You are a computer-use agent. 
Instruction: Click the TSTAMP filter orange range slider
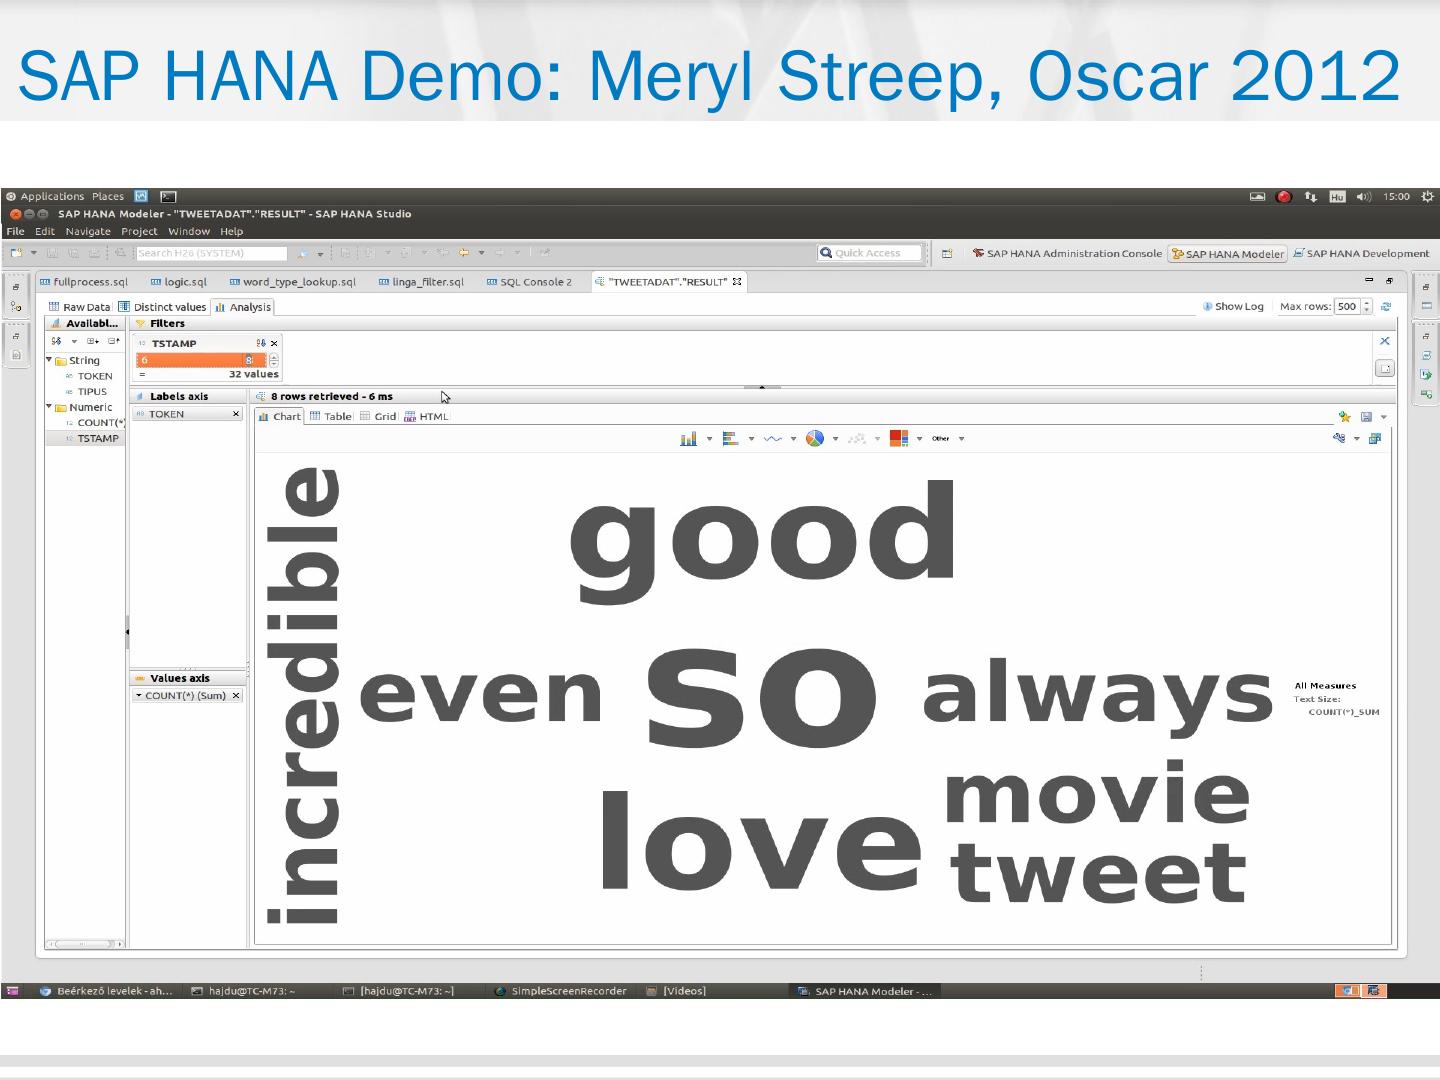pos(201,360)
